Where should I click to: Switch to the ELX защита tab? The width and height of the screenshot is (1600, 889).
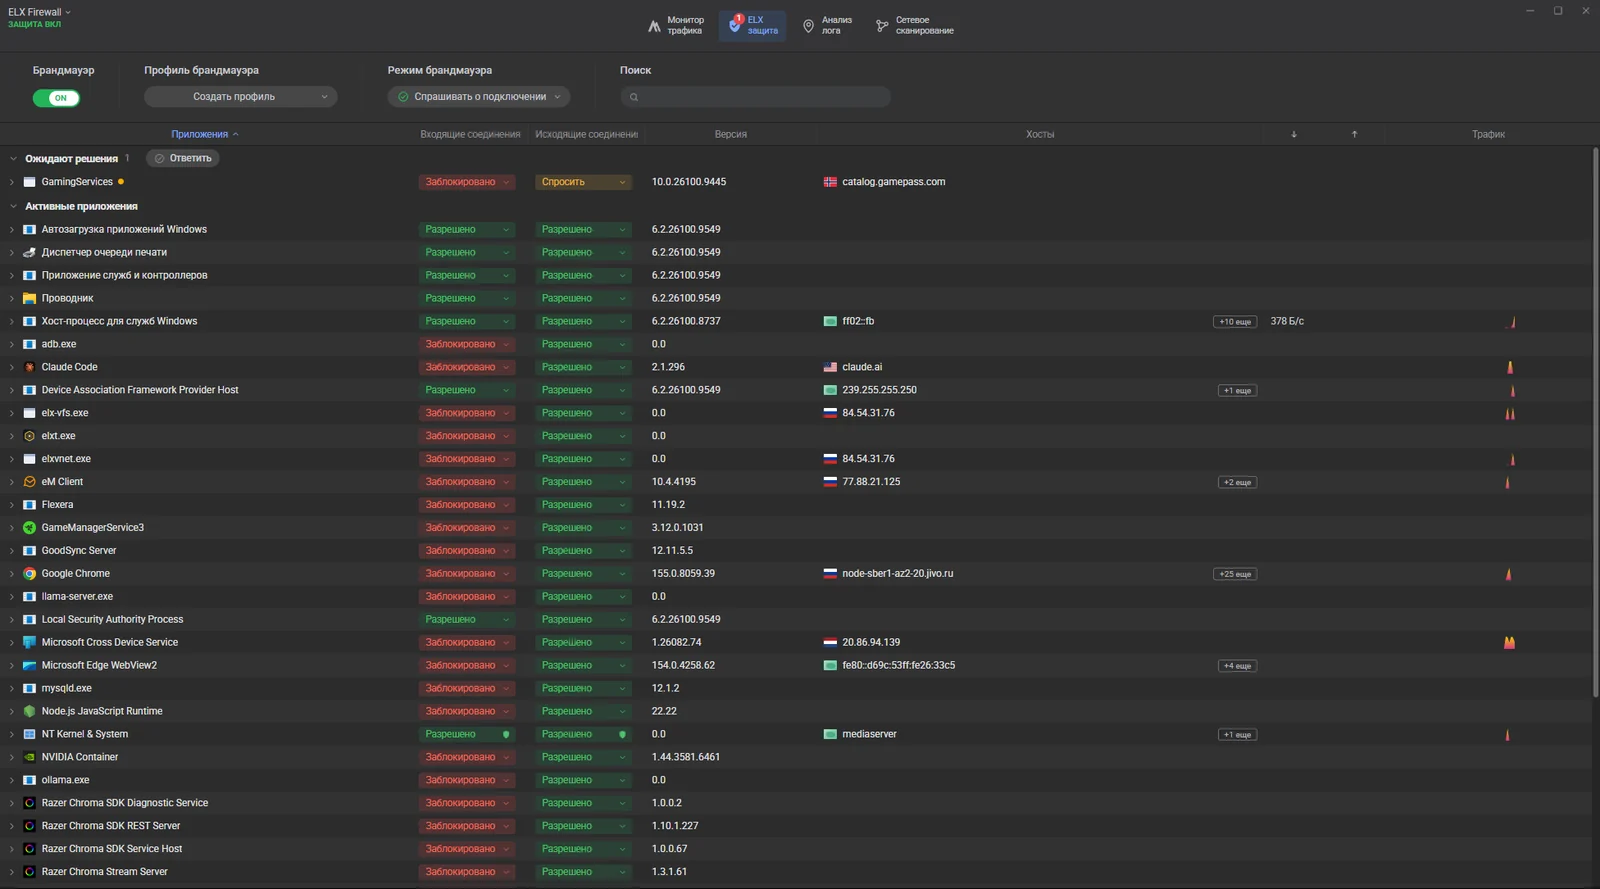tap(753, 25)
